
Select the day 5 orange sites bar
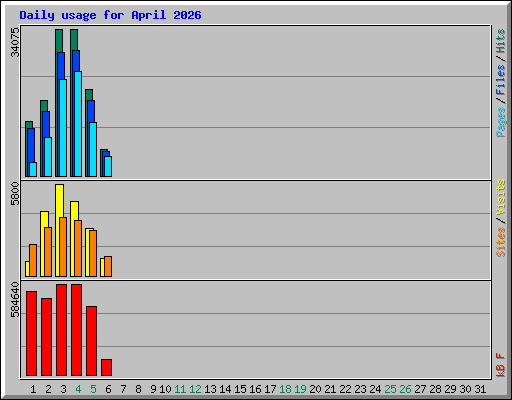[x=93, y=253]
